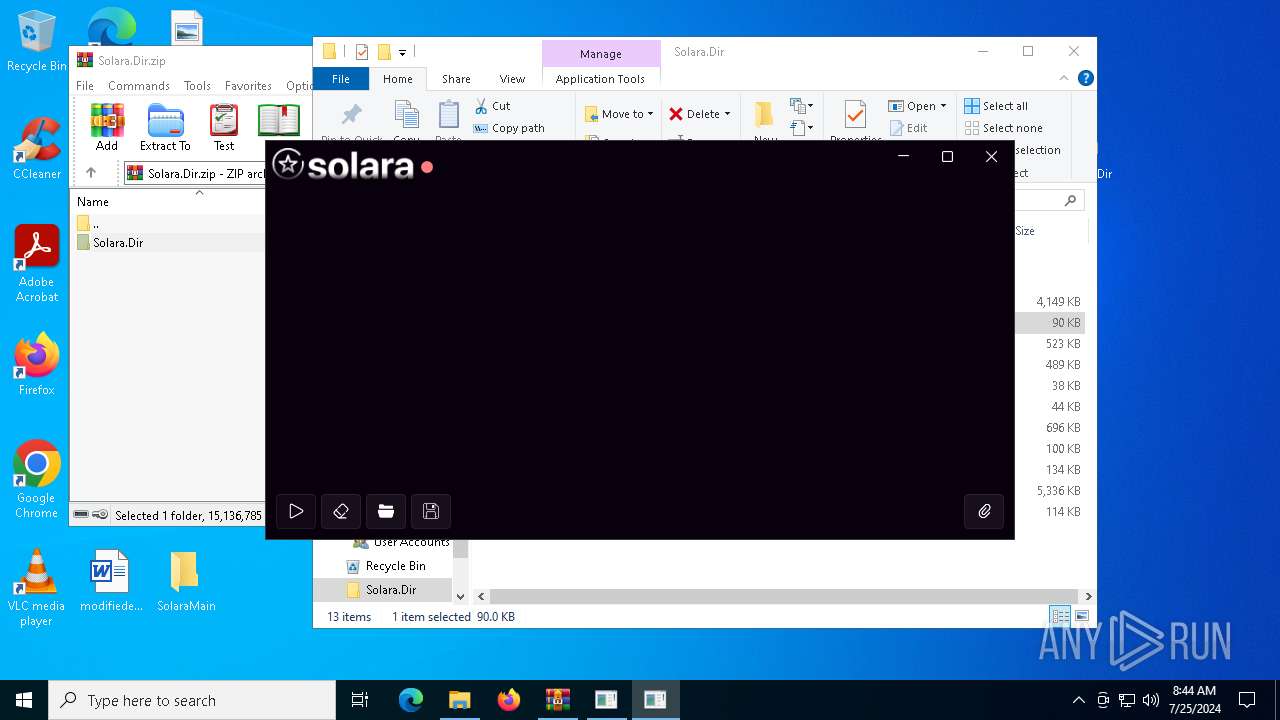Click the Size column header in Explorer
This screenshot has width=1280, height=720.
pos(1025,231)
